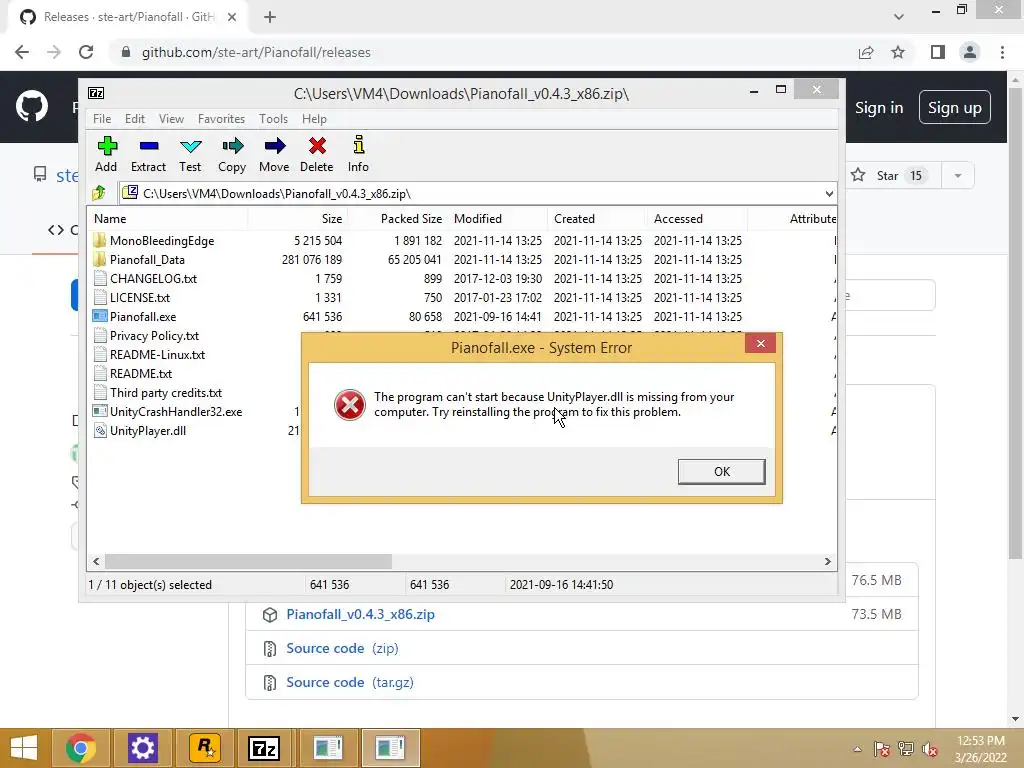This screenshot has height=768, width=1024.
Task: Open the File menu in 7-Zip
Action: pos(102,119)
